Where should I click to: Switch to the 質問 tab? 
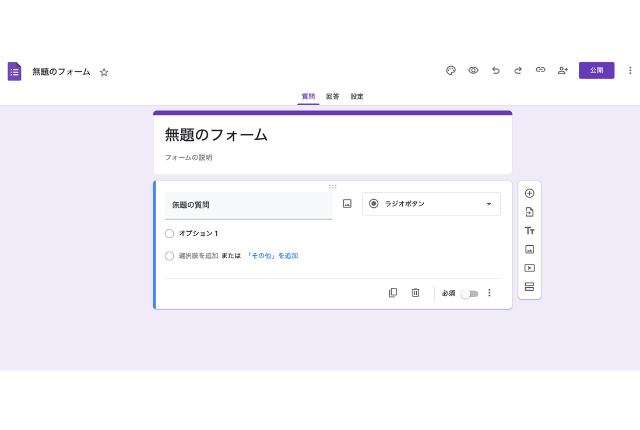click(308, 96)
